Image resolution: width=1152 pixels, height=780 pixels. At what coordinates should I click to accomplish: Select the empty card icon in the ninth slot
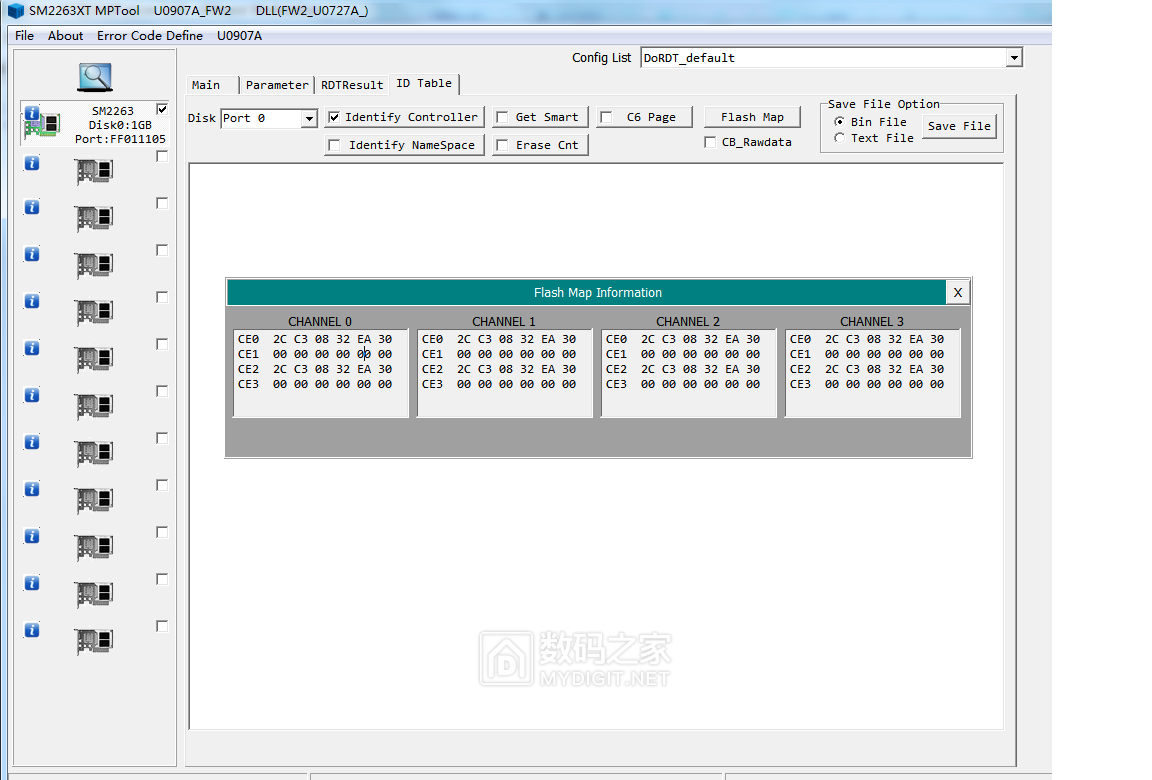[x=94, y=501]
